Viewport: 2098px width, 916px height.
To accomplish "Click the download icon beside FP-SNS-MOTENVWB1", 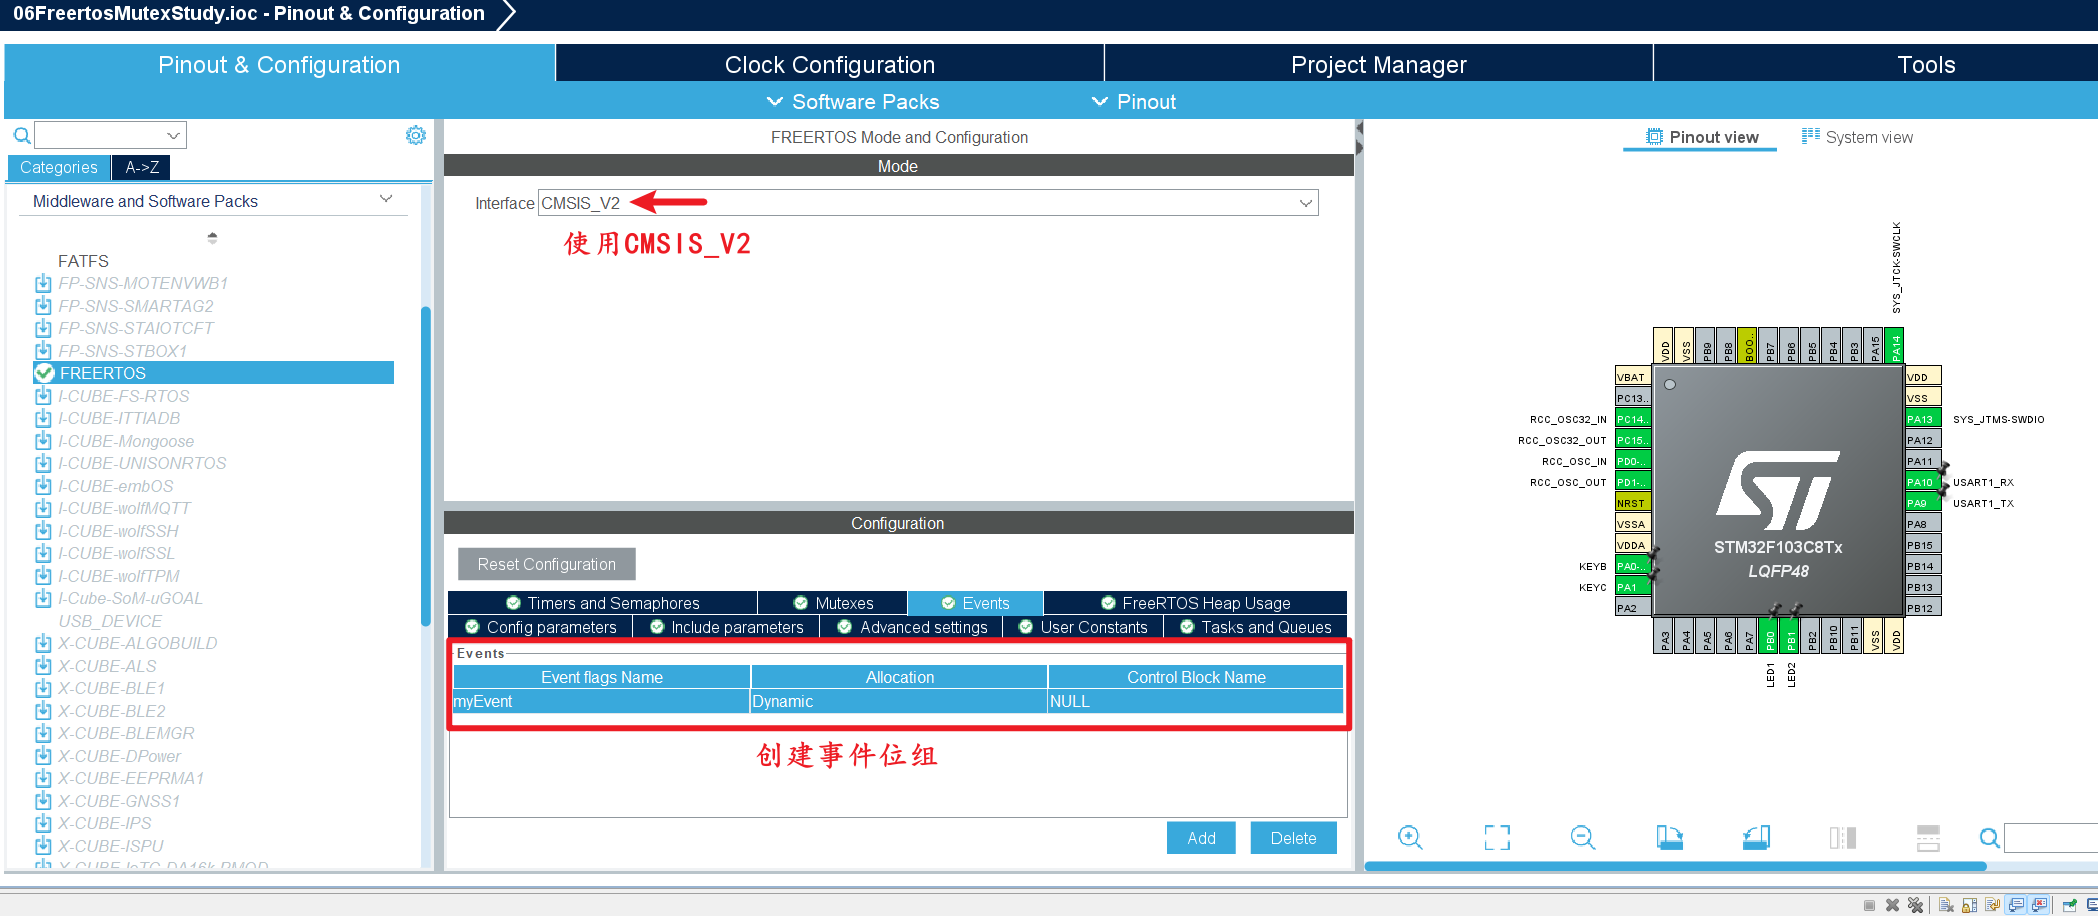I will click(x=43, y=283).
